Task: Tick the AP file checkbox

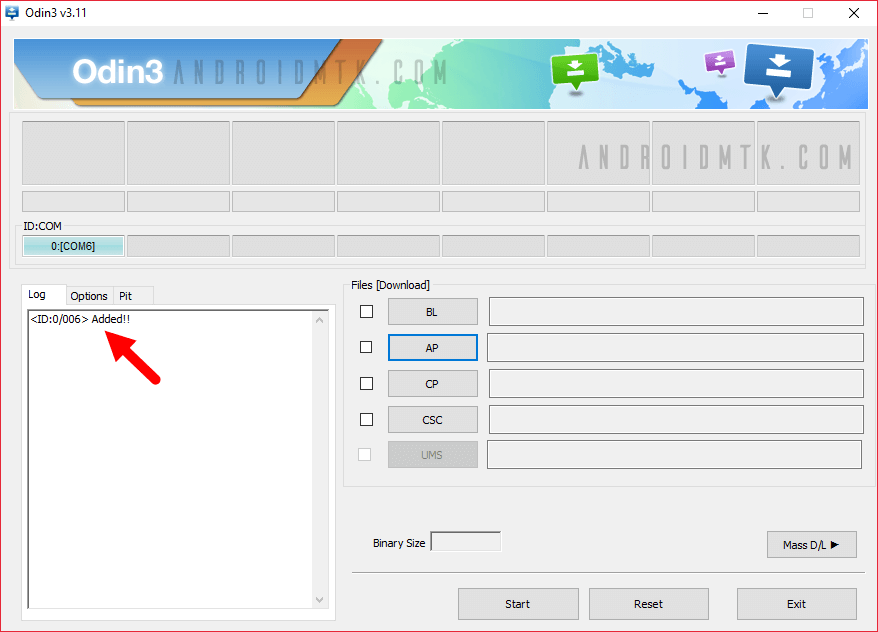Action: [366, 347]
